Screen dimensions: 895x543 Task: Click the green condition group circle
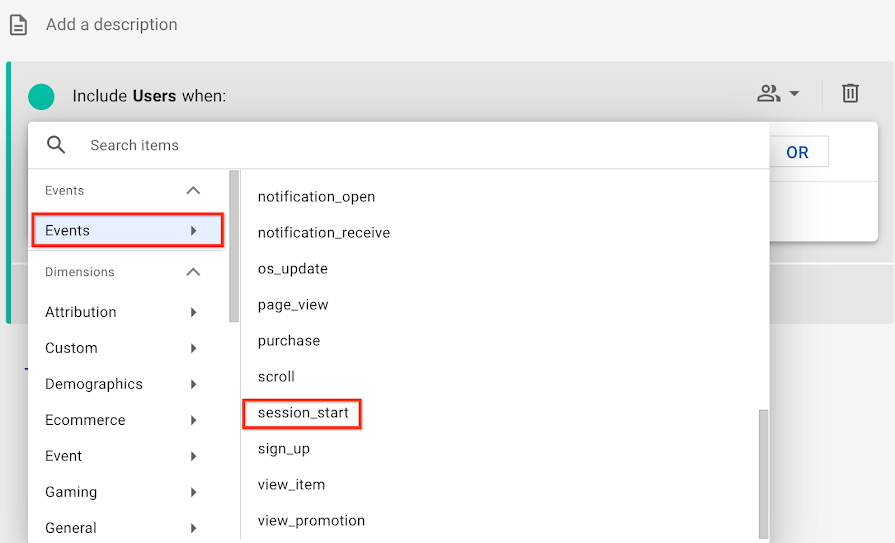41,96
